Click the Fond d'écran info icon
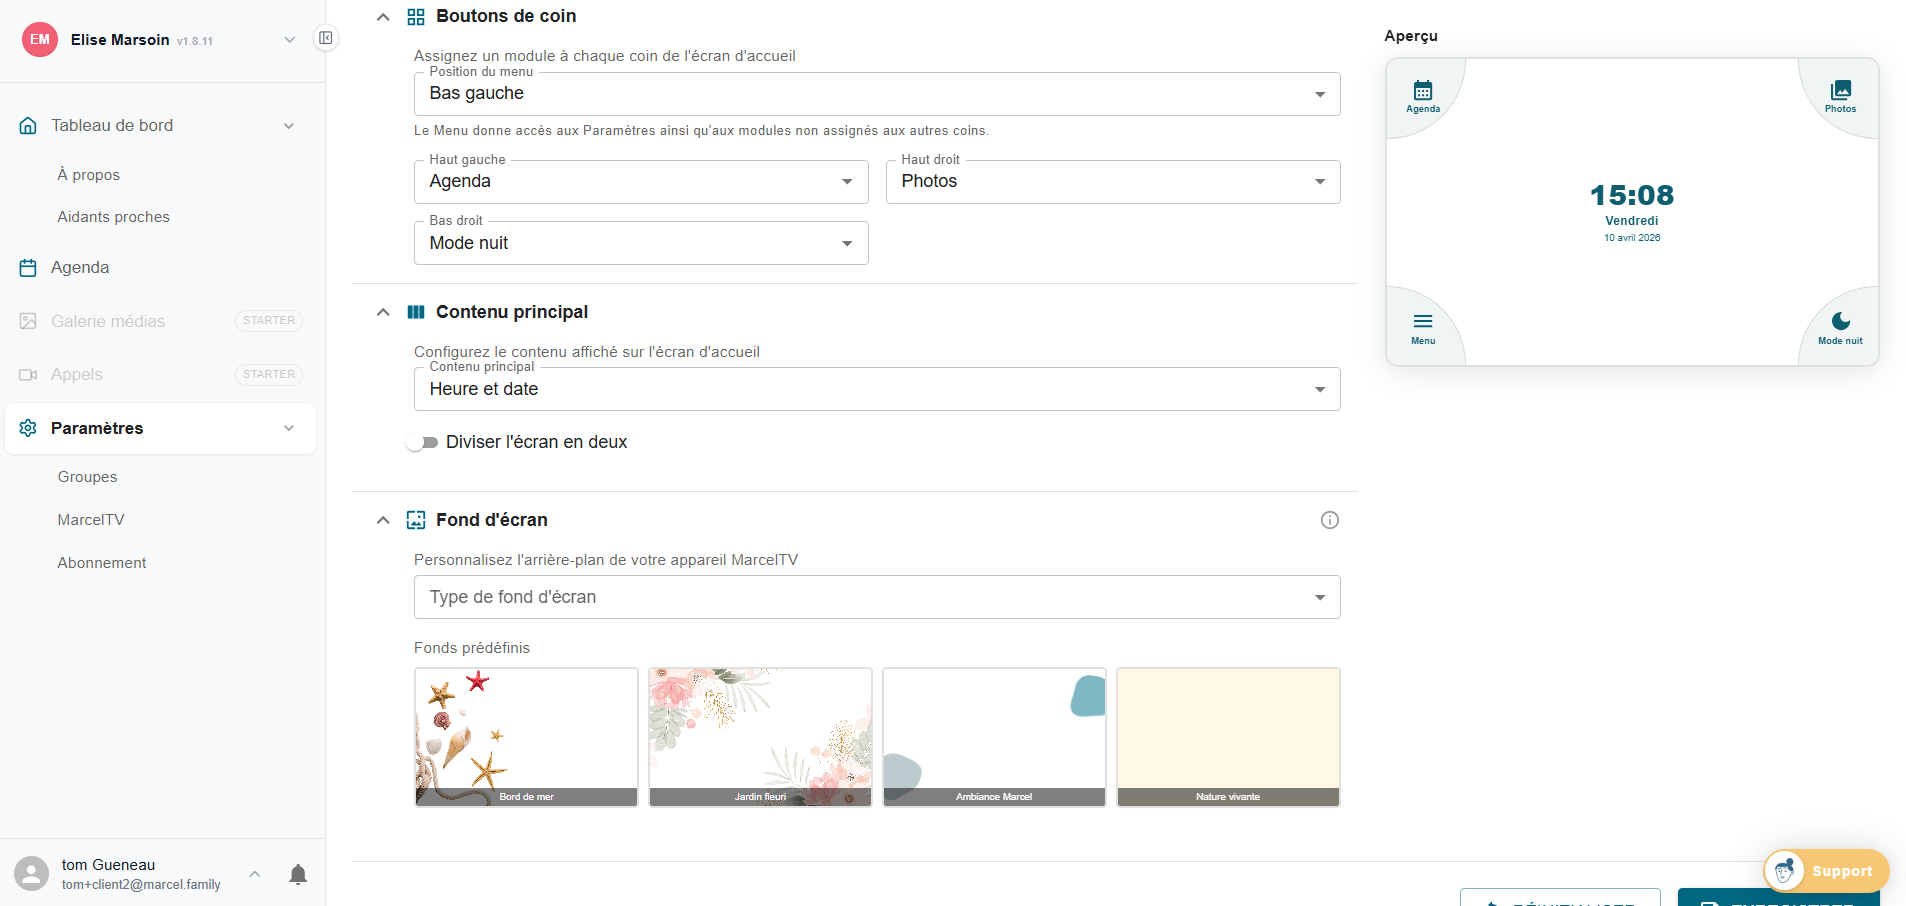Screen dimensions: 1906x906 point(1329,520)
